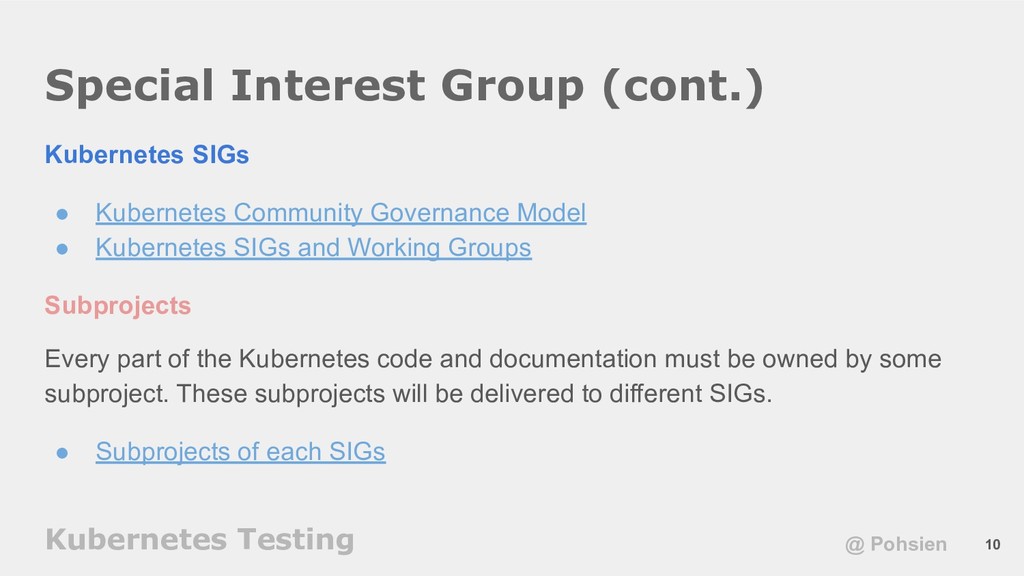The image size is (1024, 576).
Task: Click the @ symbol before Pohsien
Action: (x=854, y=545)
